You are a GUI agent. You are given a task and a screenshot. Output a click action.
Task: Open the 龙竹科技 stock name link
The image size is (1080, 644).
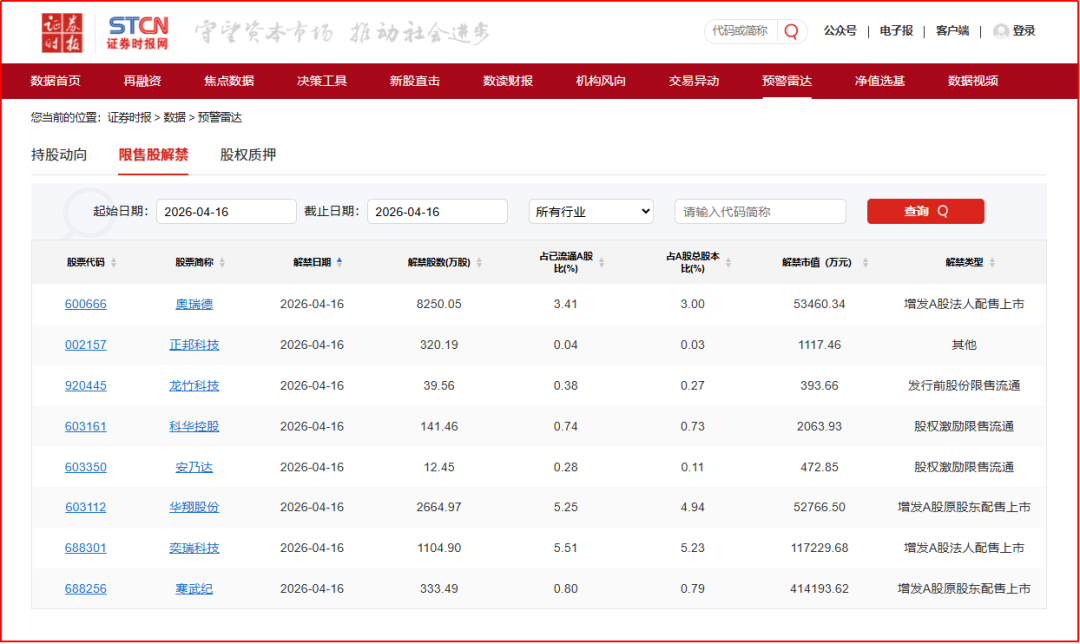[194, 386]
